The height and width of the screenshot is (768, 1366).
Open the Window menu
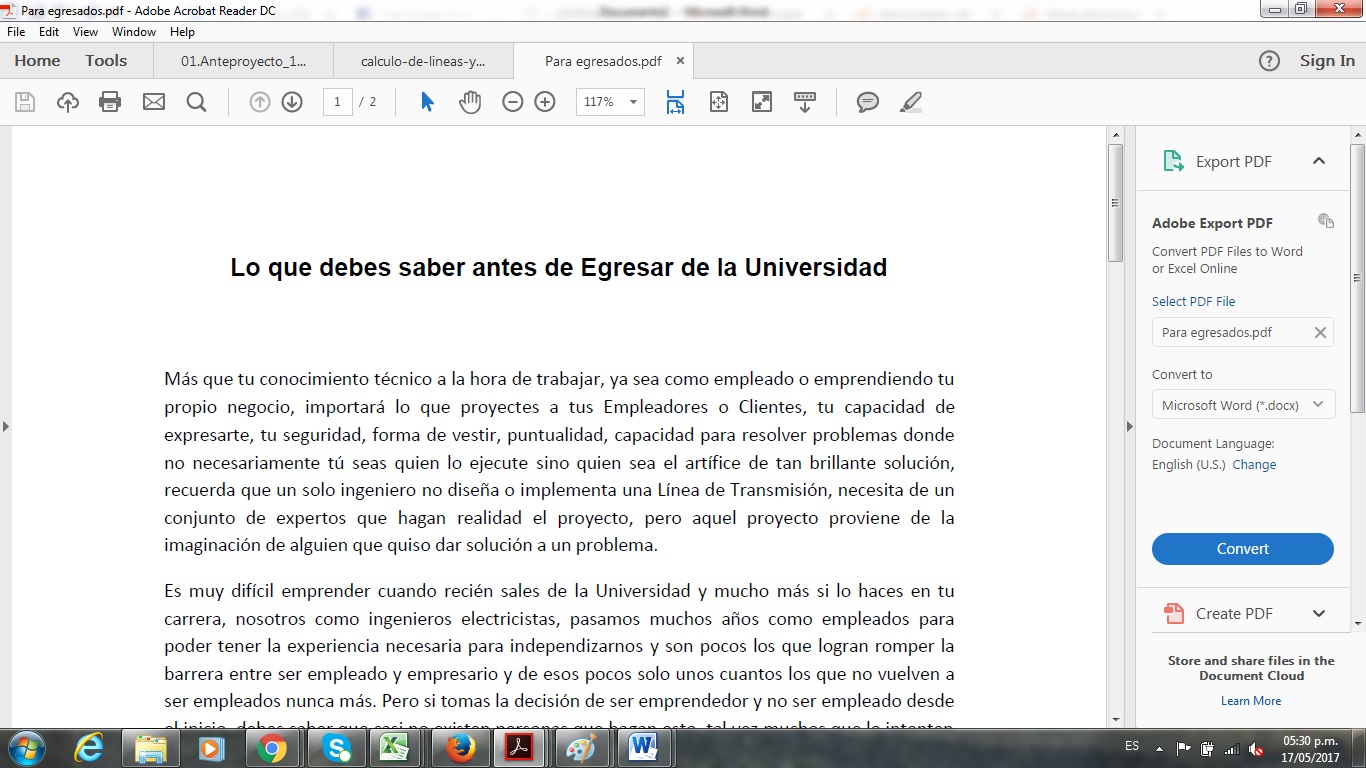[x=134, y=32]
